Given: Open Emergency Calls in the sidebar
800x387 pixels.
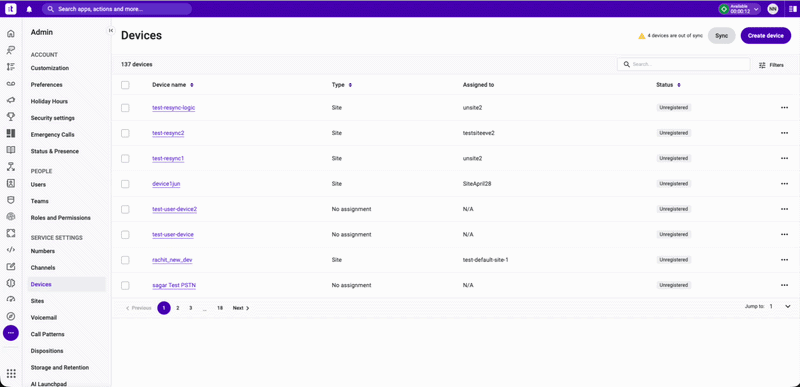Looking at the screenshot, I should pyautogui.click(x=52, y=135).
